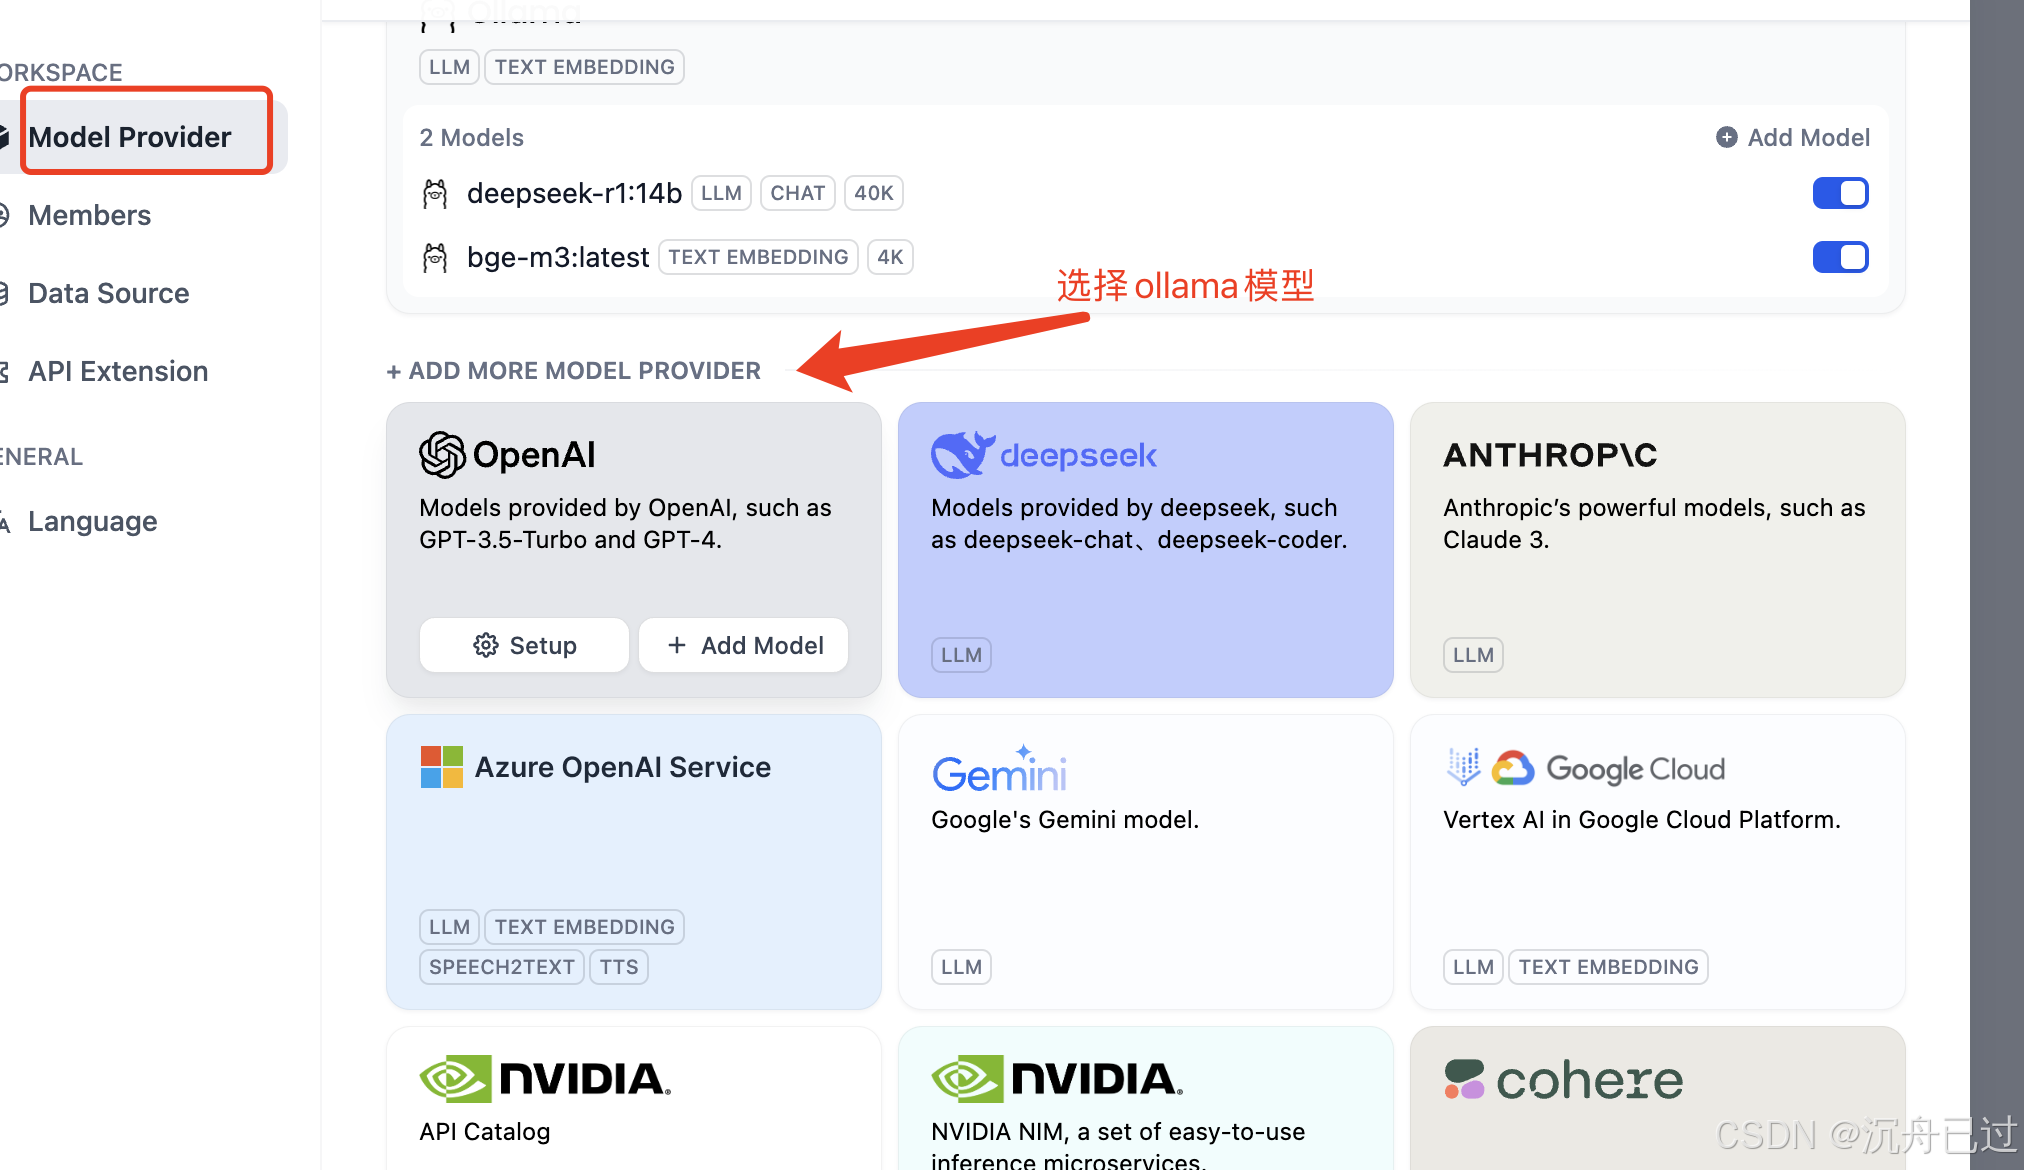
Task: Click the TEXT EMBEDDING tag on bge-m3:latest
Action: click(x=758, y=257)
